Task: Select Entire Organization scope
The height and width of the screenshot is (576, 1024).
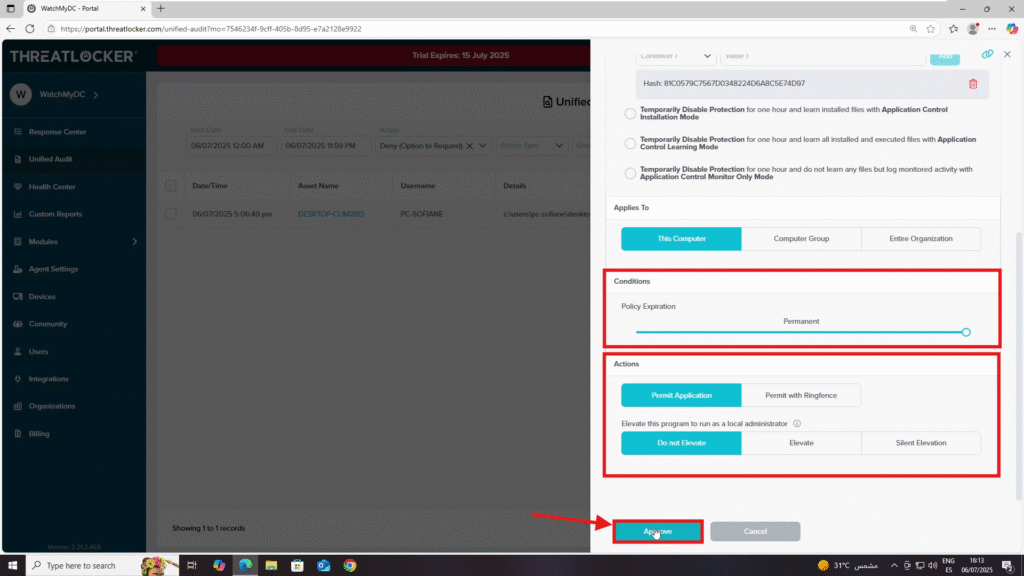Action: tap(921, 239)
